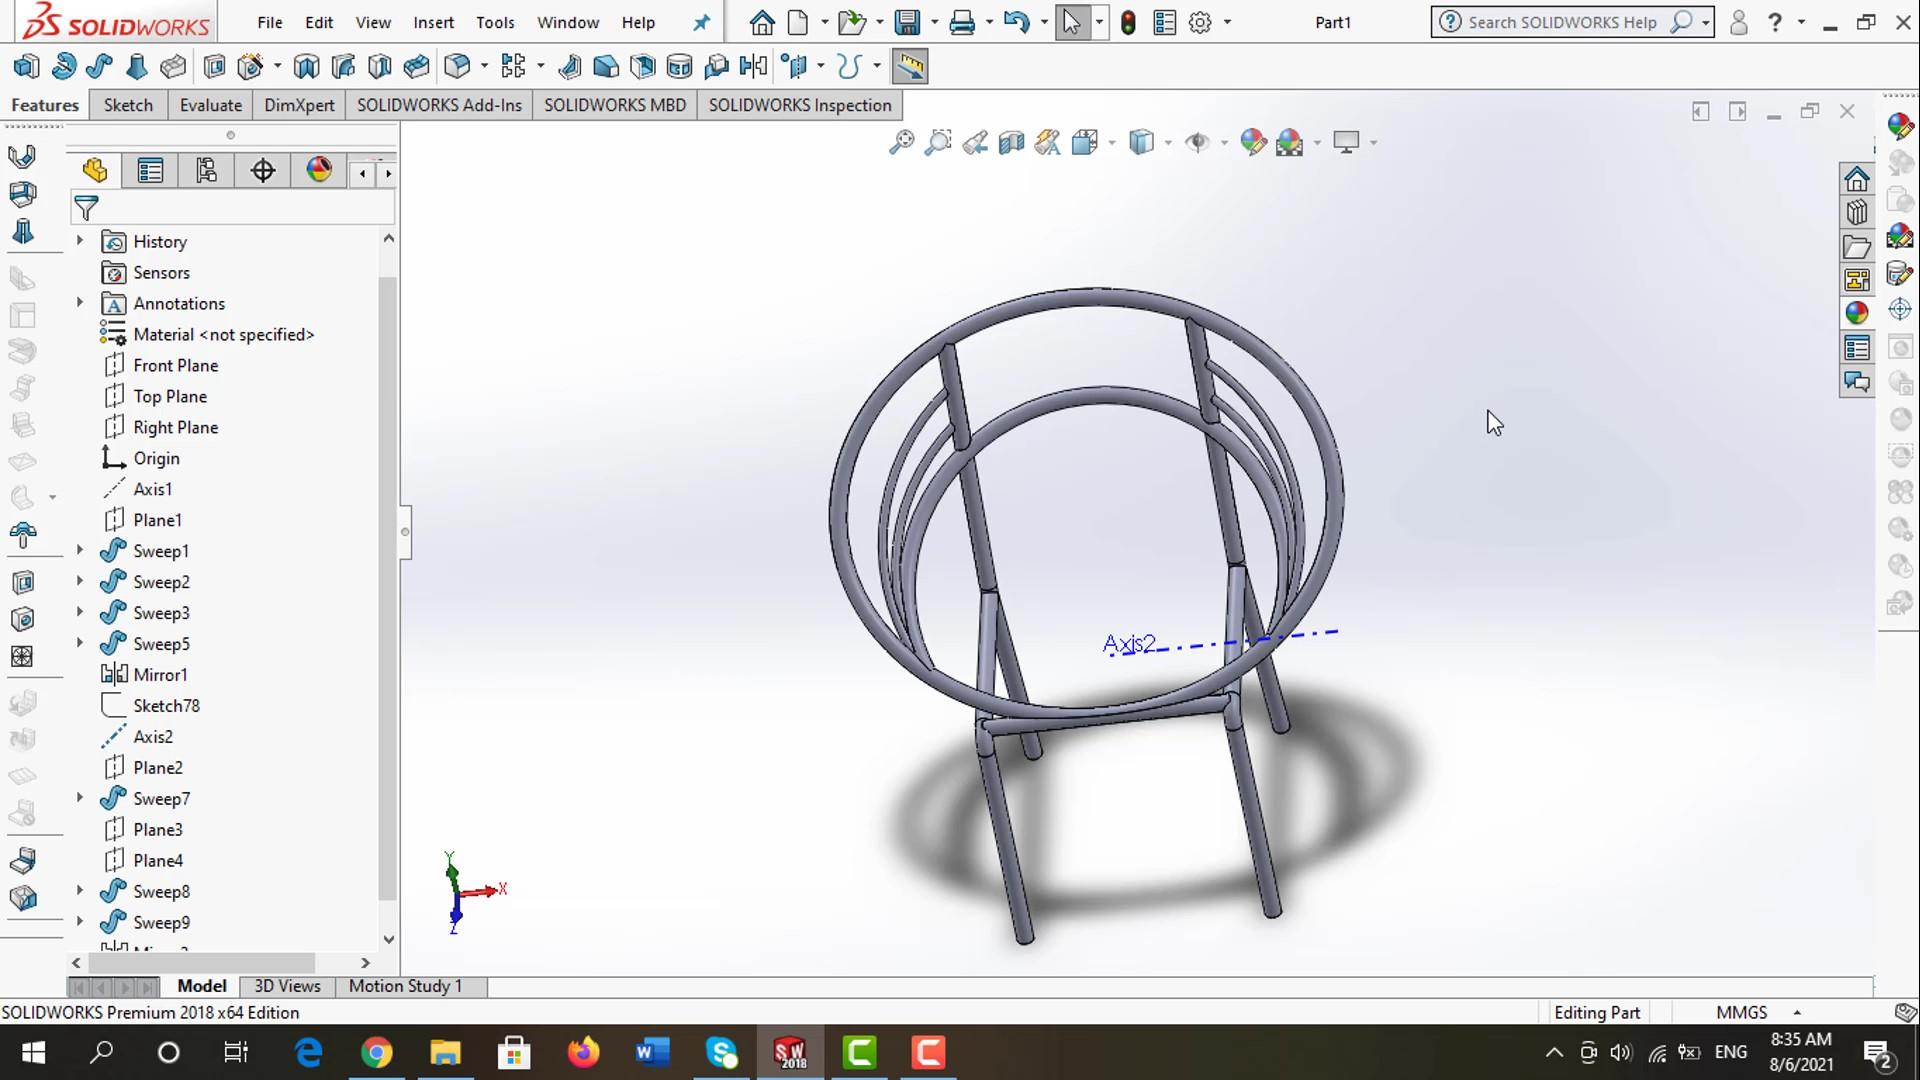
Task: Click the Mirror feature icon in toolbar
Action: 753,67
